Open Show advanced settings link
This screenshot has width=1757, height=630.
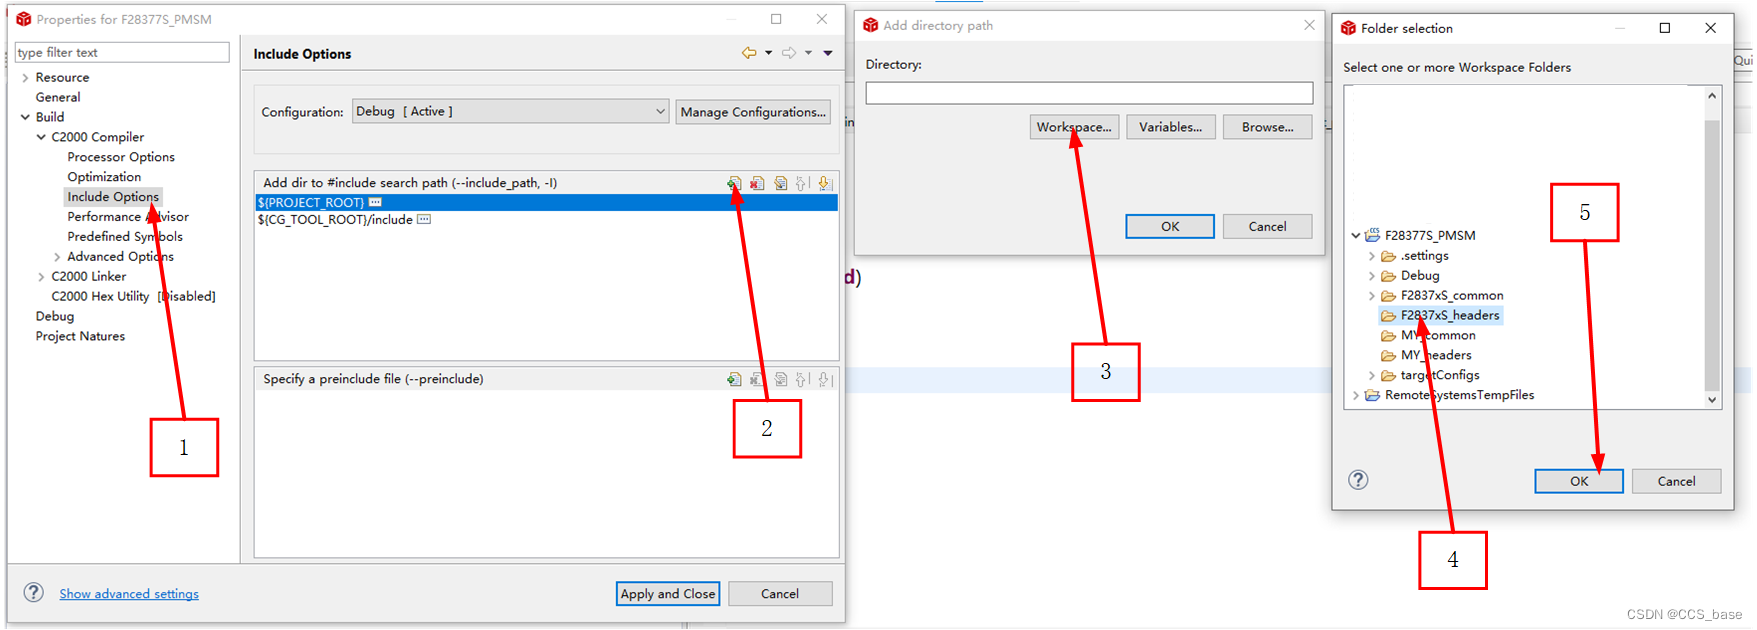pyautogui.click(x=129, y=594)
